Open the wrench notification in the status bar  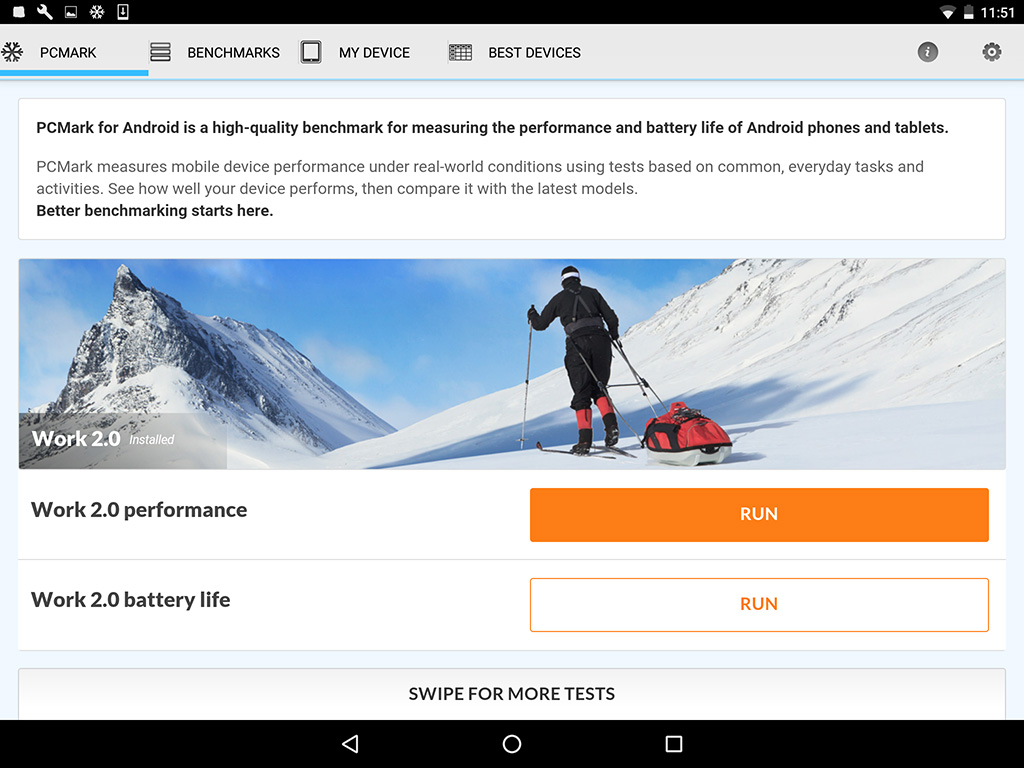pyautogui.click(x=45, y=12)
